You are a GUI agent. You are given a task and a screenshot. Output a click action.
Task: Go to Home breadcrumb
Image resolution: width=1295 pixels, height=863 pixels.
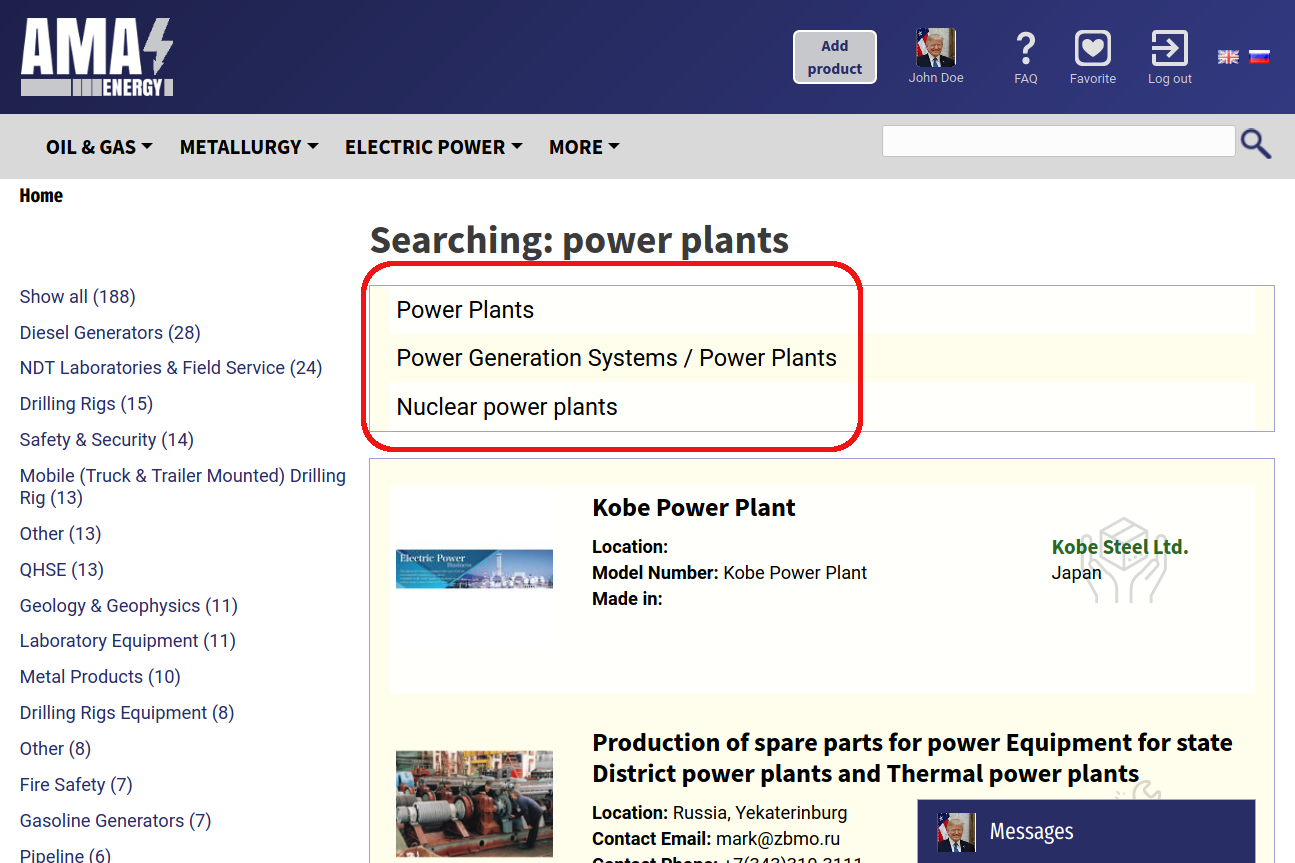tap(41, 195)
